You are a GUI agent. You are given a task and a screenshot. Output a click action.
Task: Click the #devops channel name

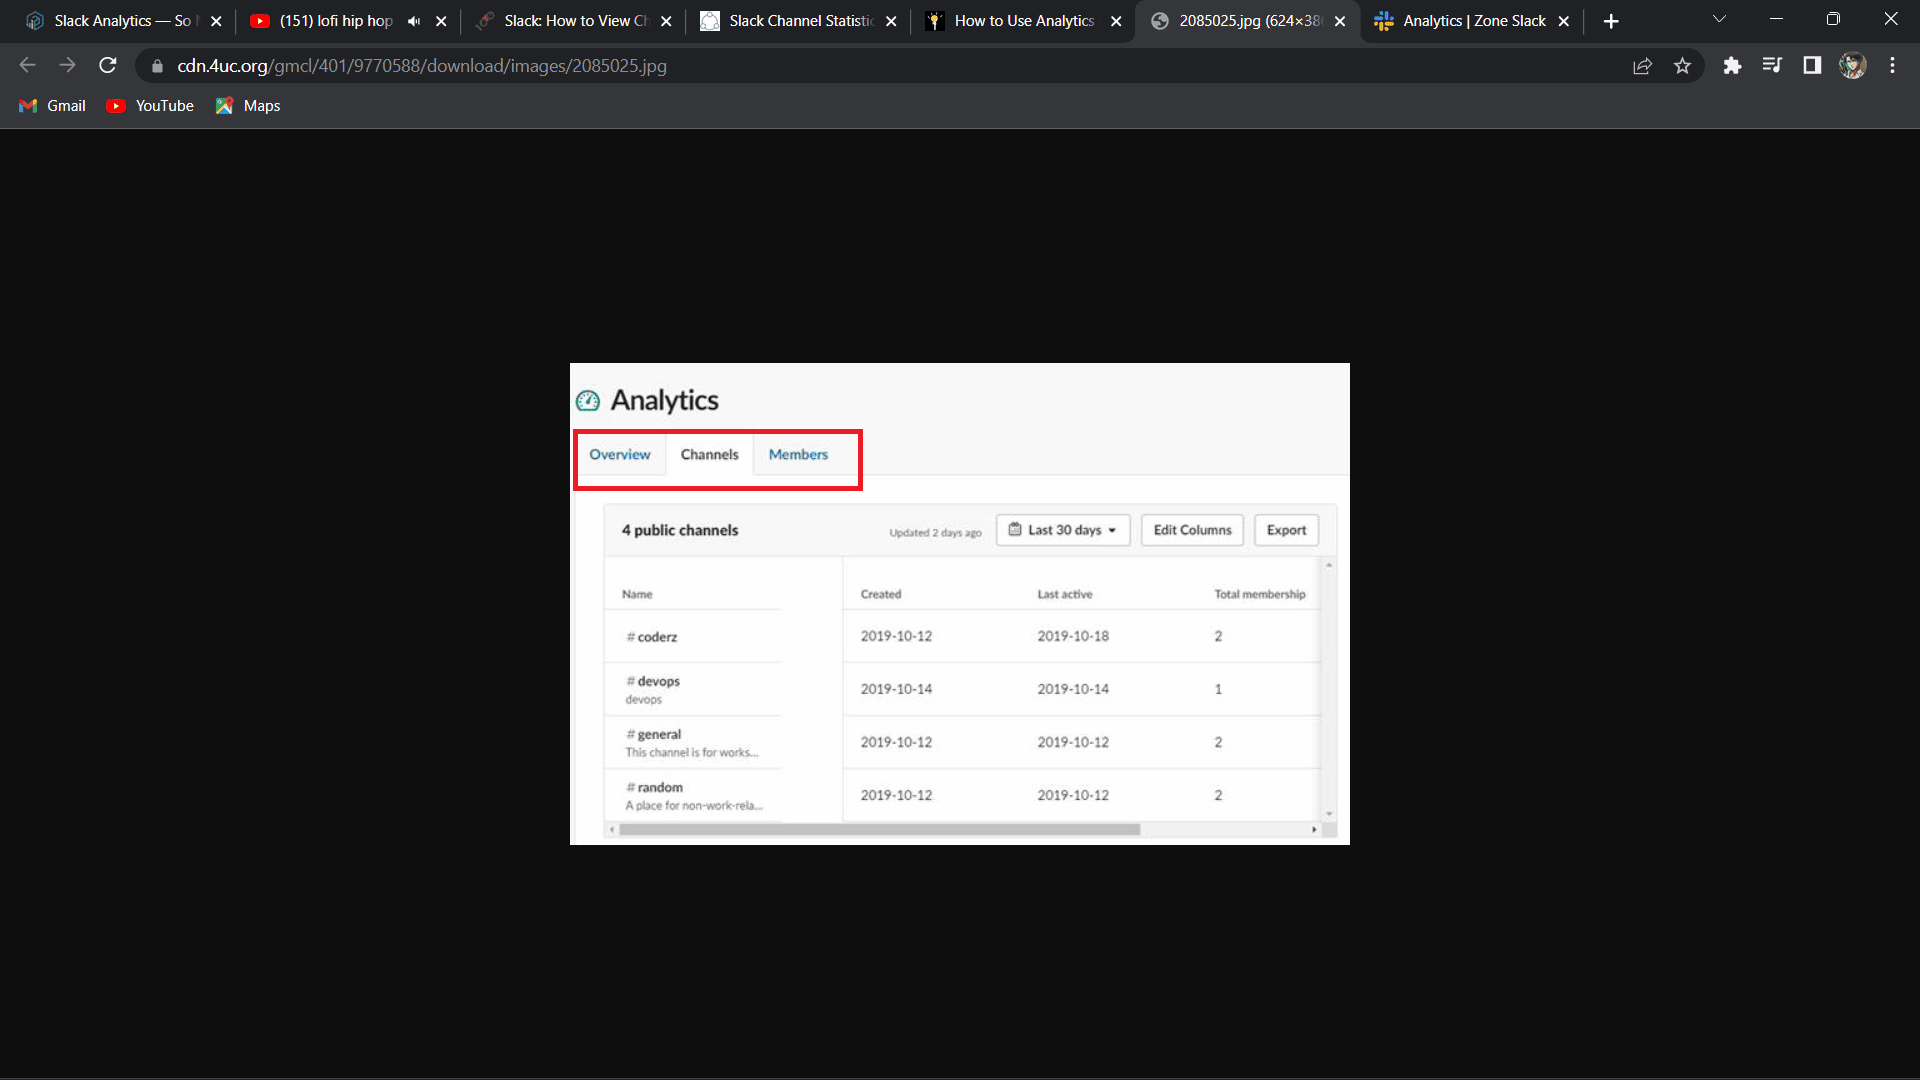[654, 680]
